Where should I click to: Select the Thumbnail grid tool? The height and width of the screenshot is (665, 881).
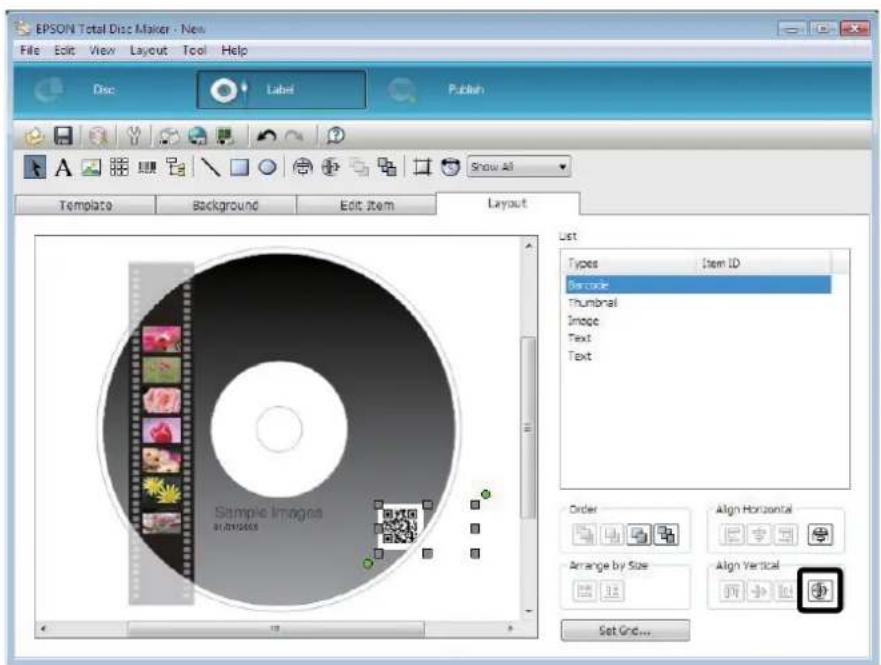tap(119, 167)
